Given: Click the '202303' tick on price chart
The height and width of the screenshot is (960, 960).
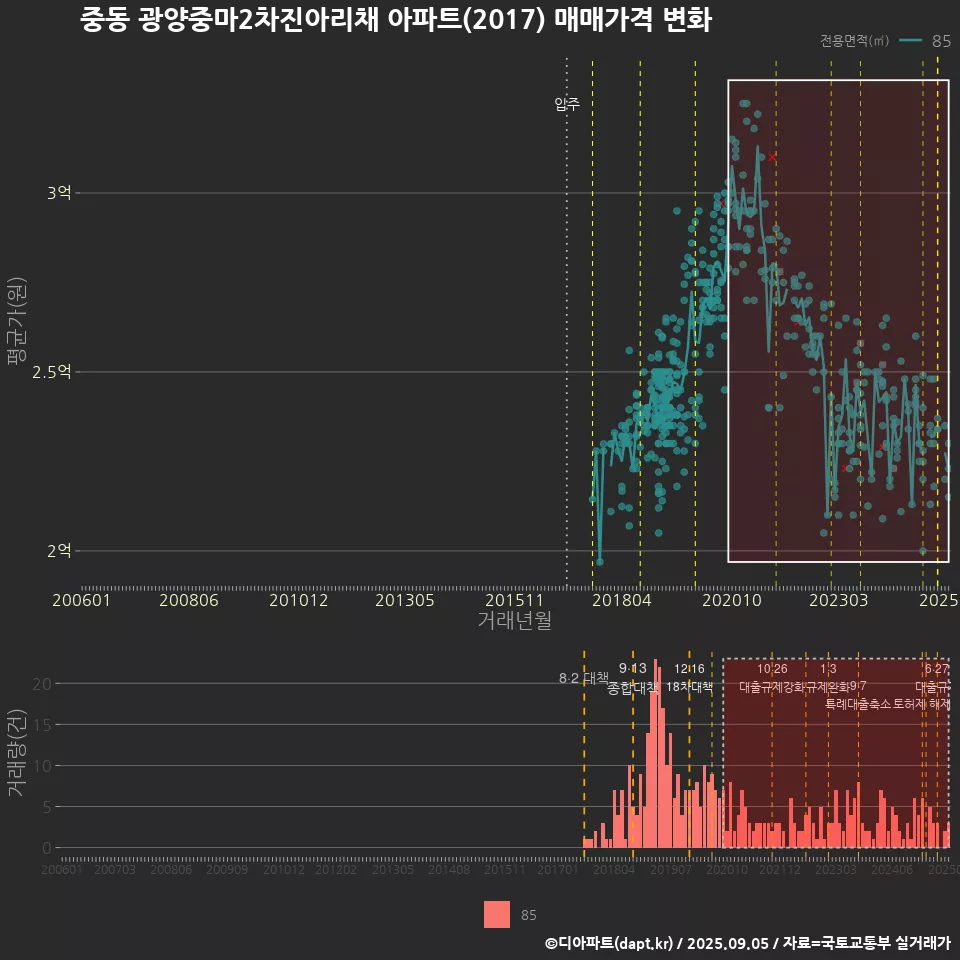Looking at the screenshot, I should coord(839,600).
